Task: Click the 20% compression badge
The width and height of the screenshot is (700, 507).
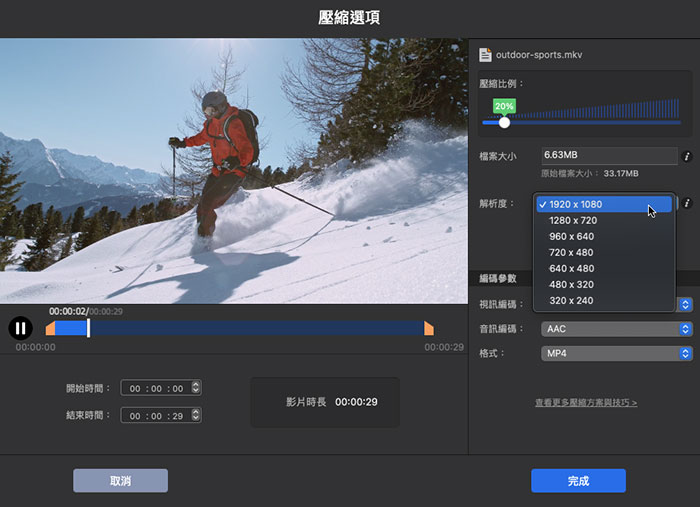Action: [504, 106]
